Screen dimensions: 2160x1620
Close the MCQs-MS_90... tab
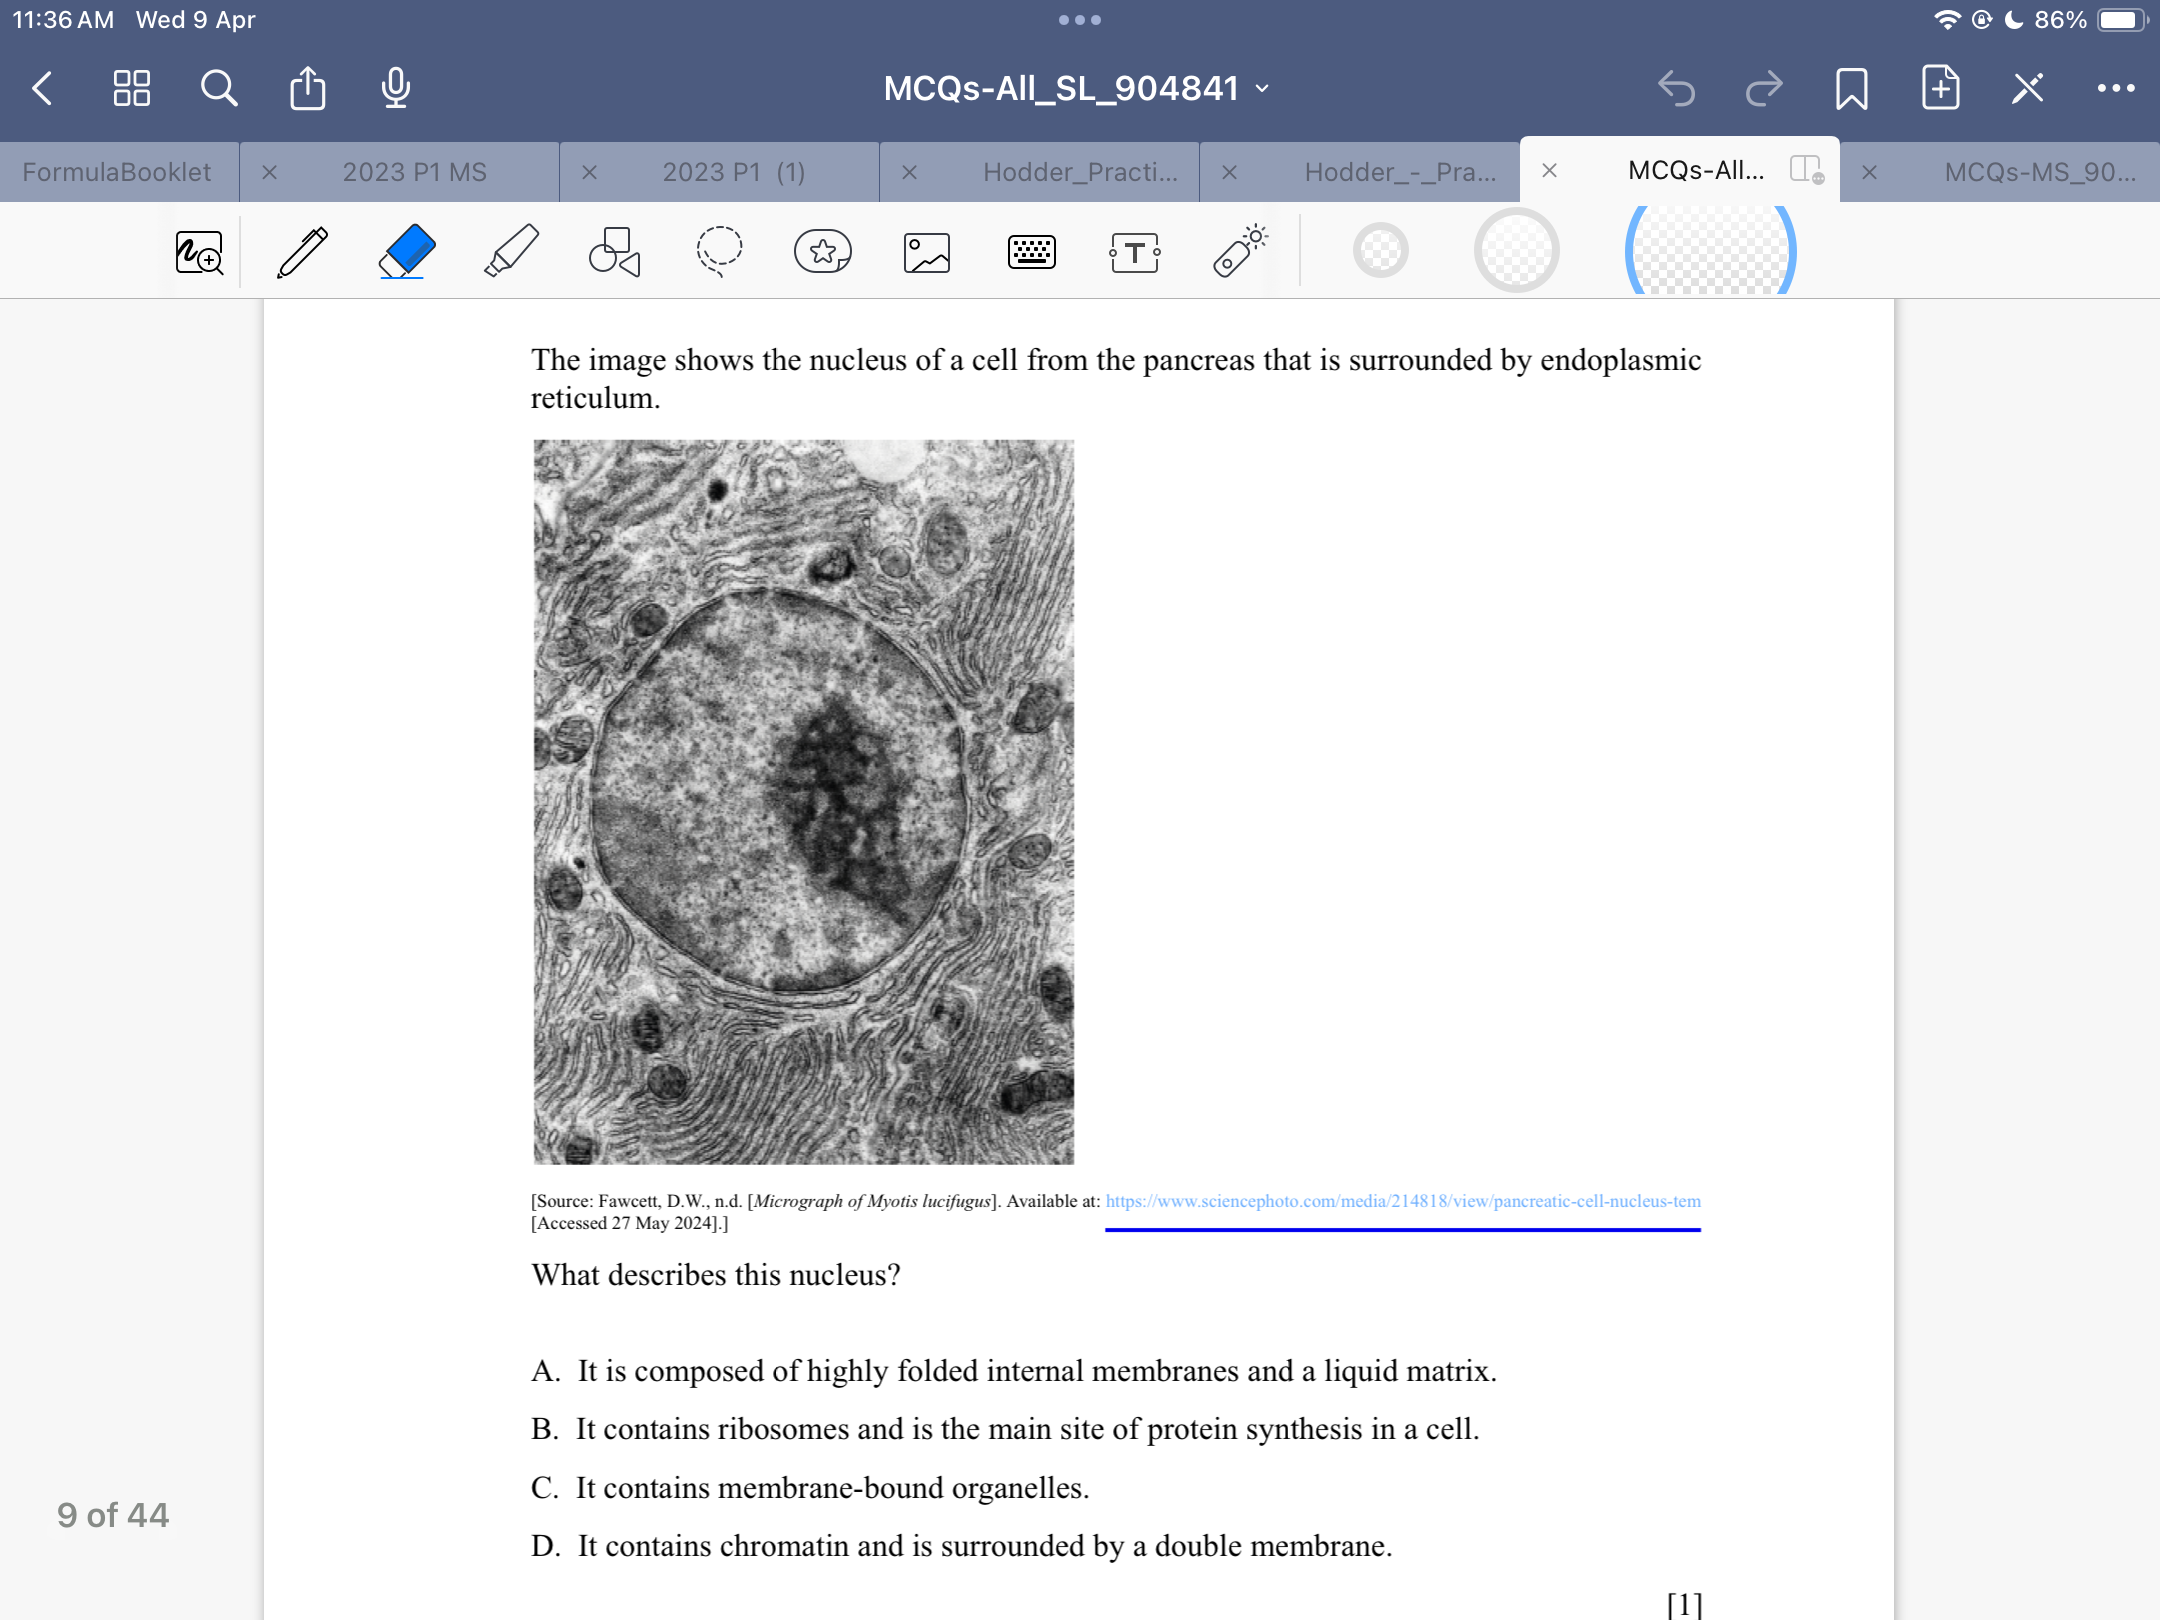[x=1869, y=172]
